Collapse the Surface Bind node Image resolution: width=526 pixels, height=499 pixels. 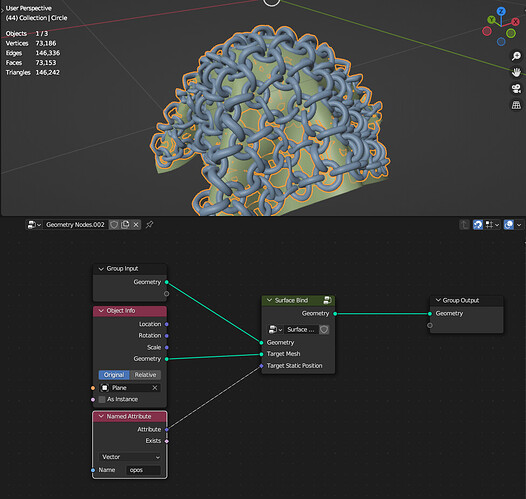click(269, 300)
